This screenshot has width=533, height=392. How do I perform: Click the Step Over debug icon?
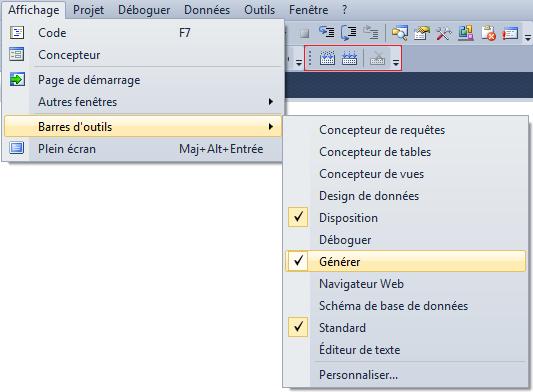click(x=349, y=33)
